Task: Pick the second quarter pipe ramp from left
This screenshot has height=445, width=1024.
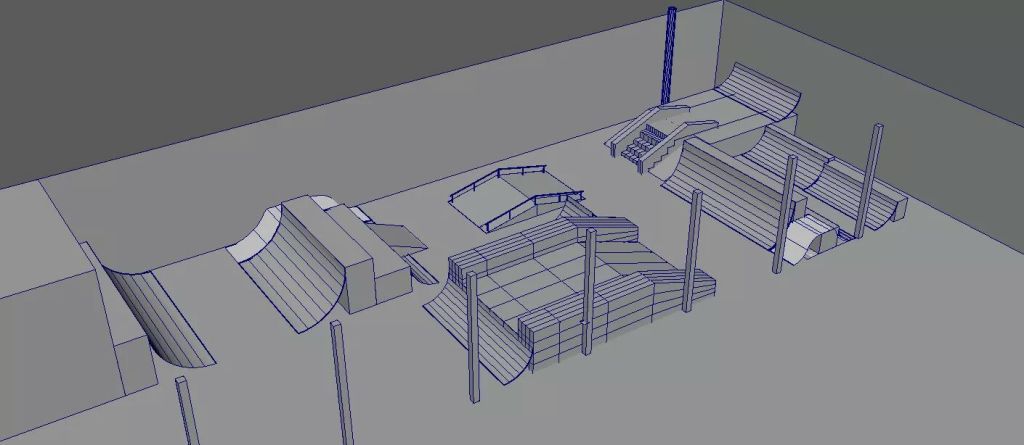Action: pyautogui.click(x=295, y=265)
